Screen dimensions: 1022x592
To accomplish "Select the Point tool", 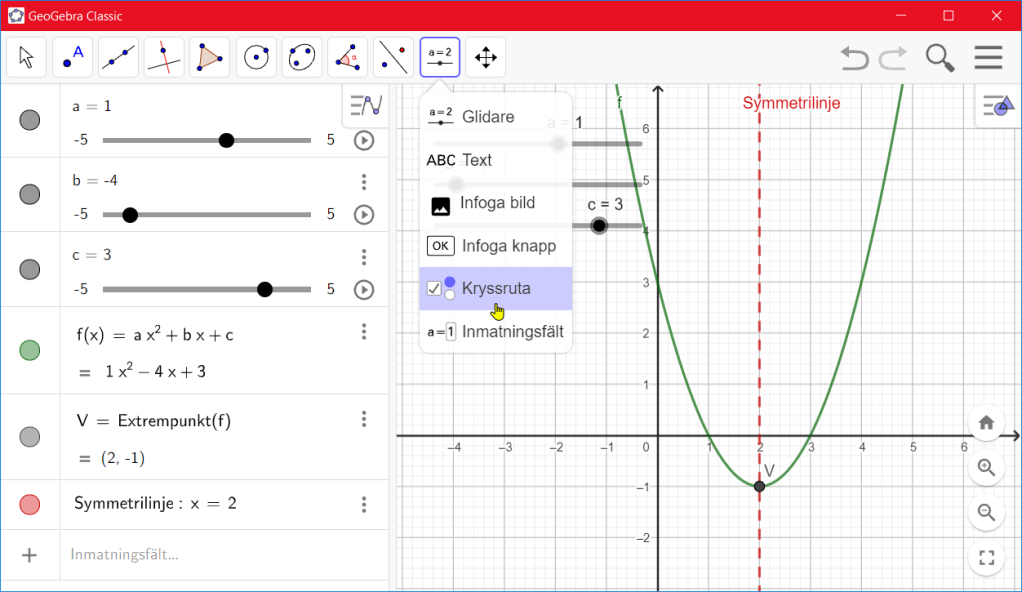I will (72, 58).
